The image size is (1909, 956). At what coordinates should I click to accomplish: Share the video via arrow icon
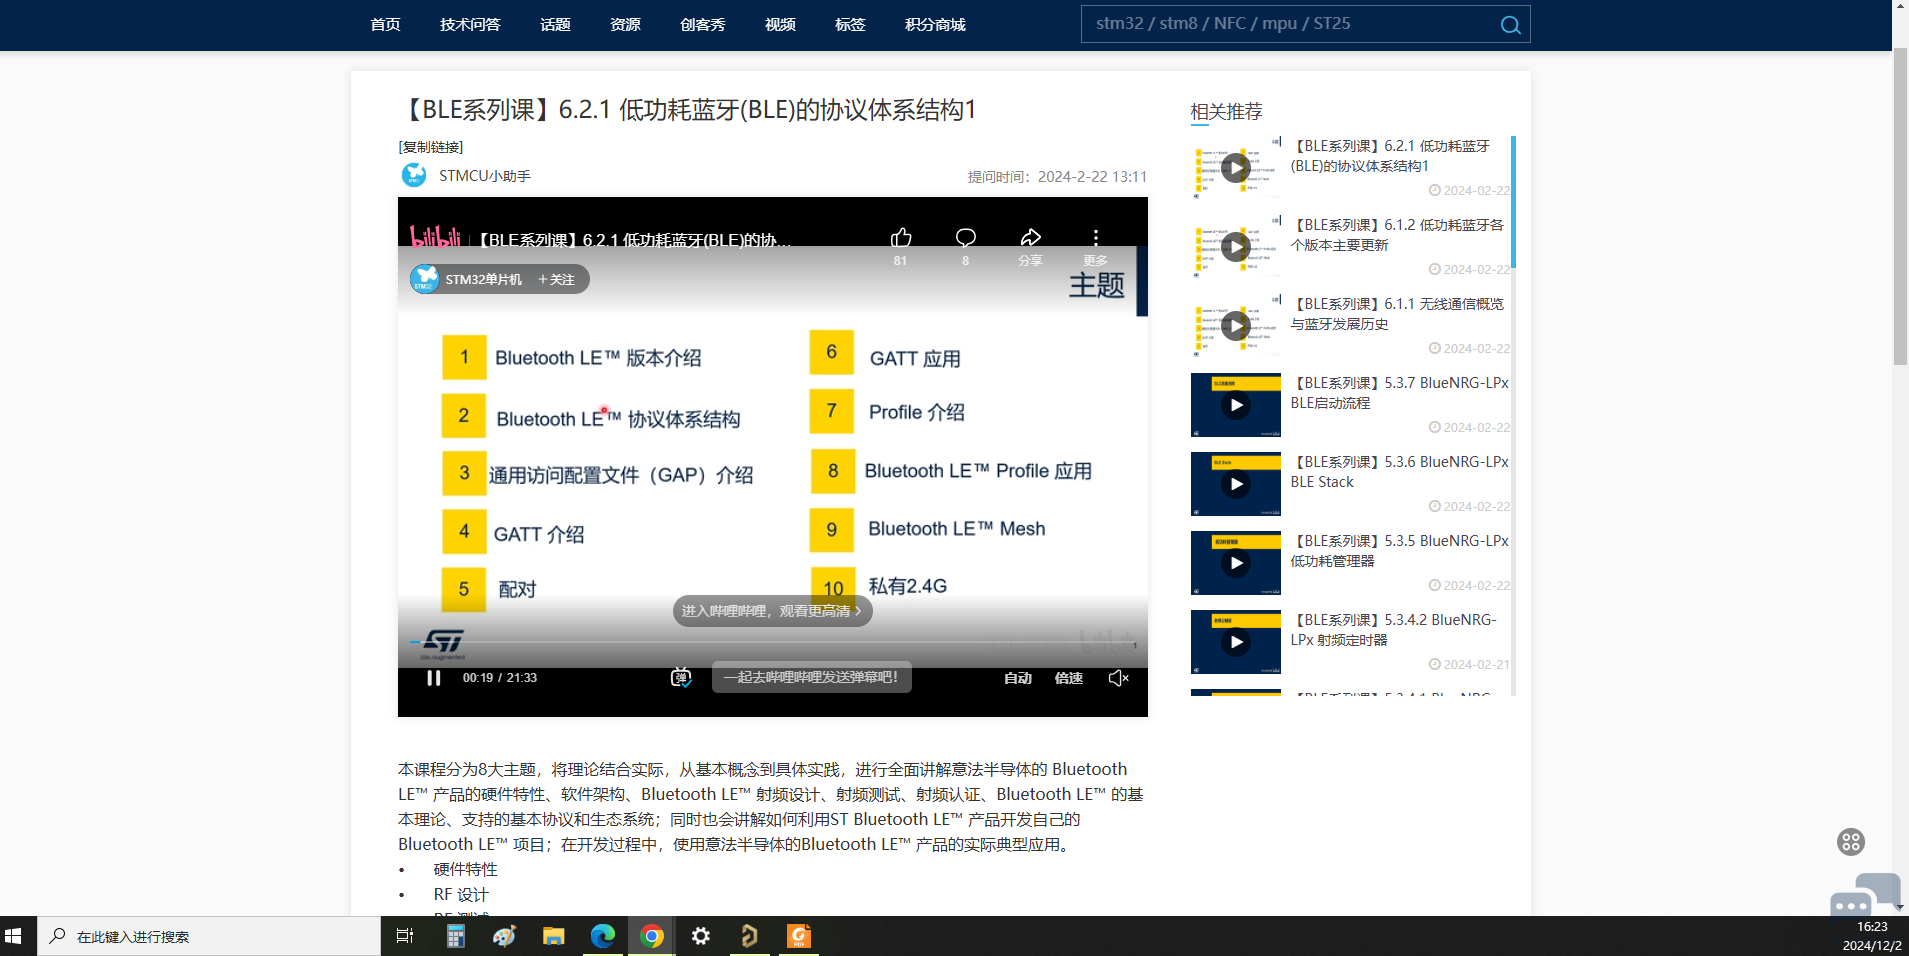click(1030, 238)
